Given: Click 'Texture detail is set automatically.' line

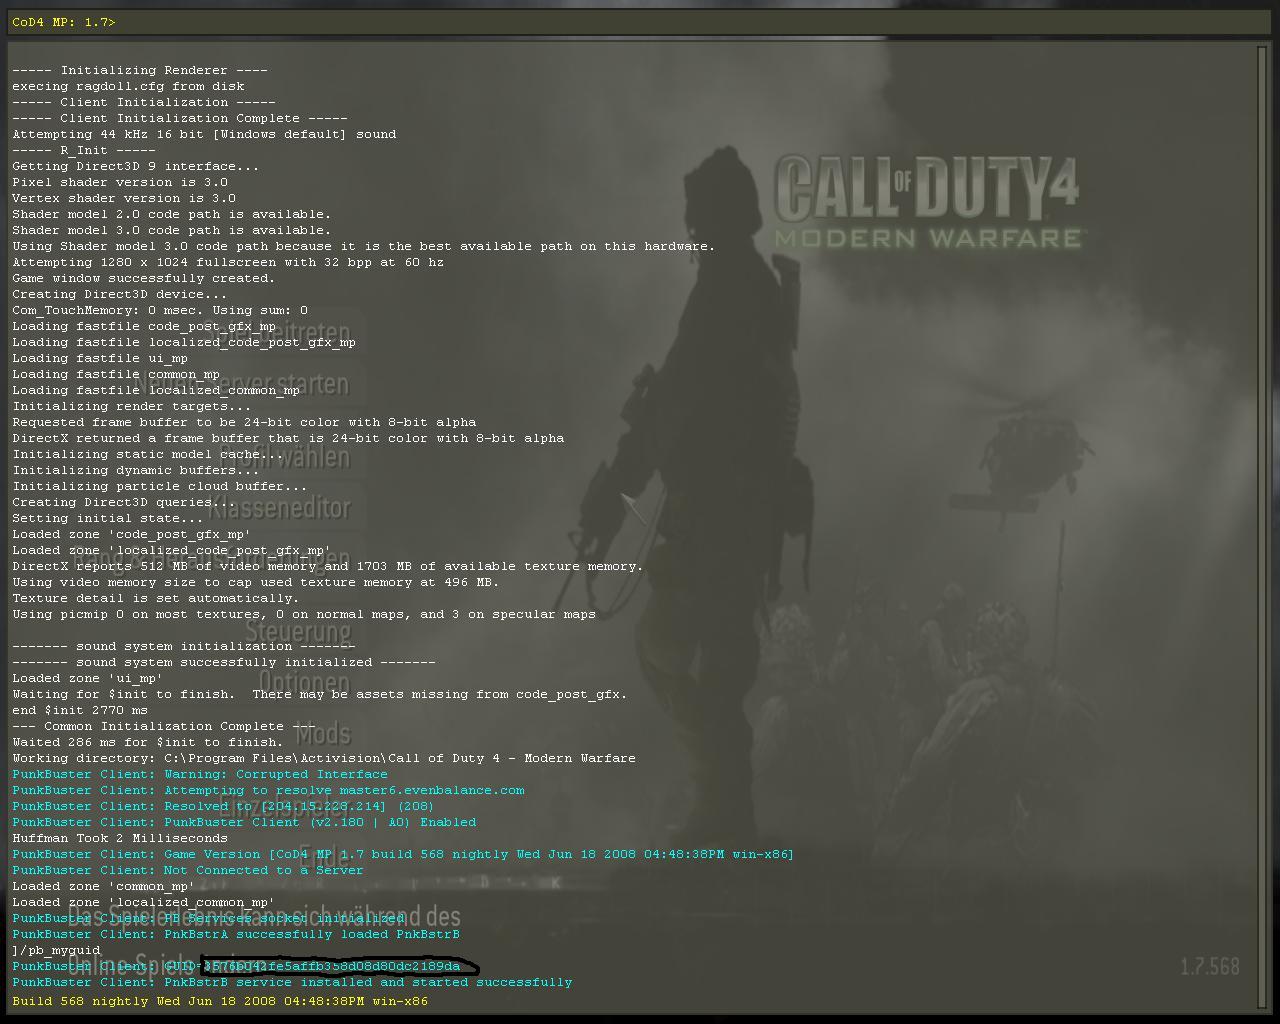Looking at the screenshot, I should (x=156, y=598).
